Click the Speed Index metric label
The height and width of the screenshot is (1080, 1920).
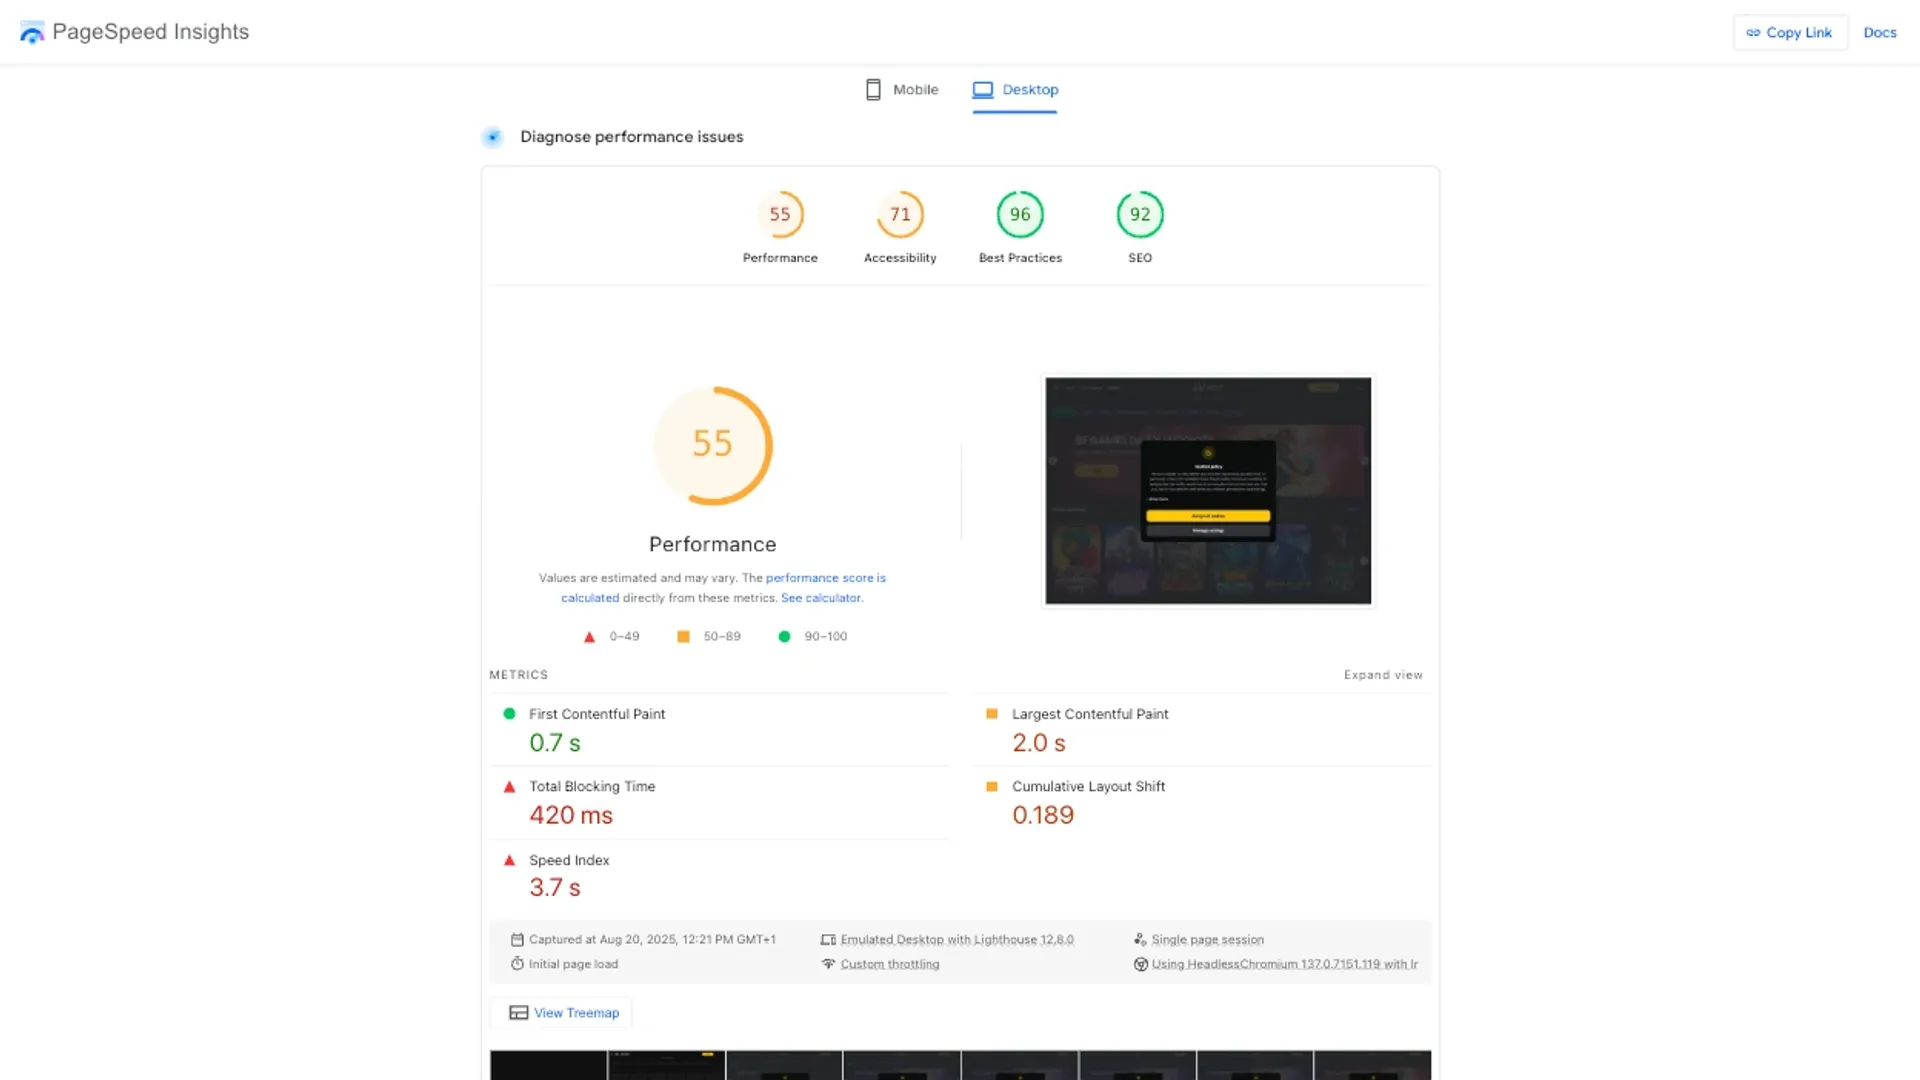(569, 860)
